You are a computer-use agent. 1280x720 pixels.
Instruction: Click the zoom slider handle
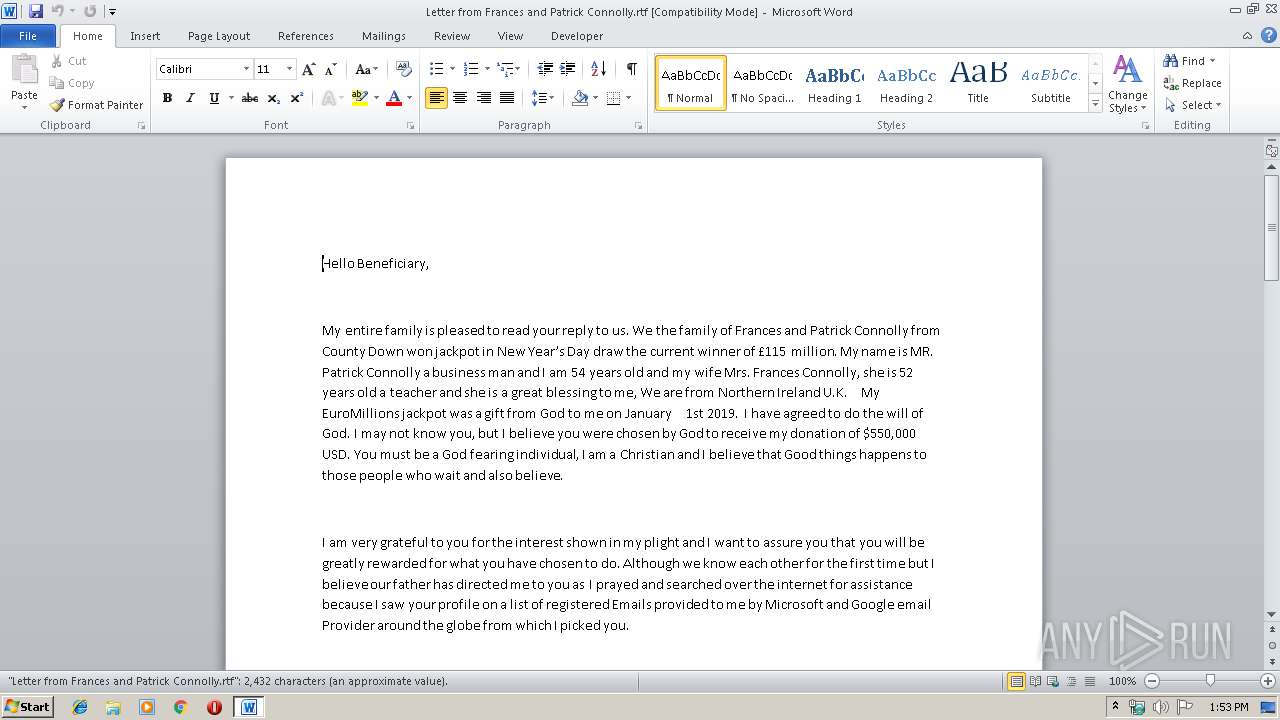1210,681
